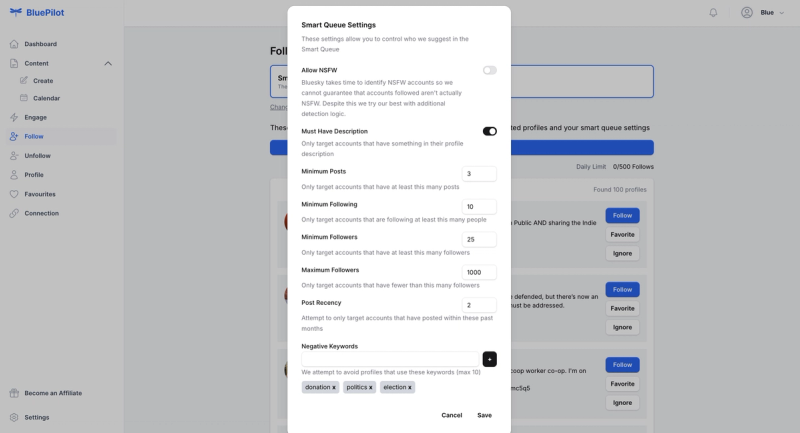Click the plus button to add keyword

490,359
